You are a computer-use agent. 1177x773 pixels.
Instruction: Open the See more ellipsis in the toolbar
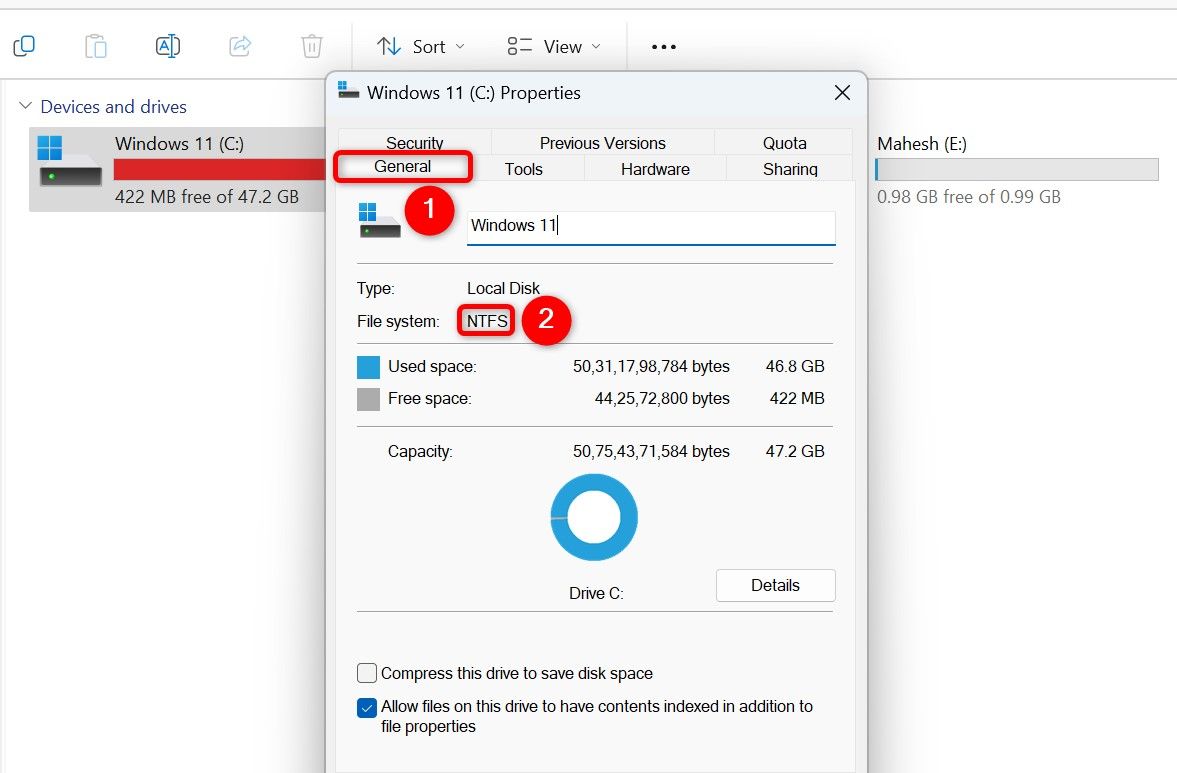pyautogui.click(x=662, y=45)
